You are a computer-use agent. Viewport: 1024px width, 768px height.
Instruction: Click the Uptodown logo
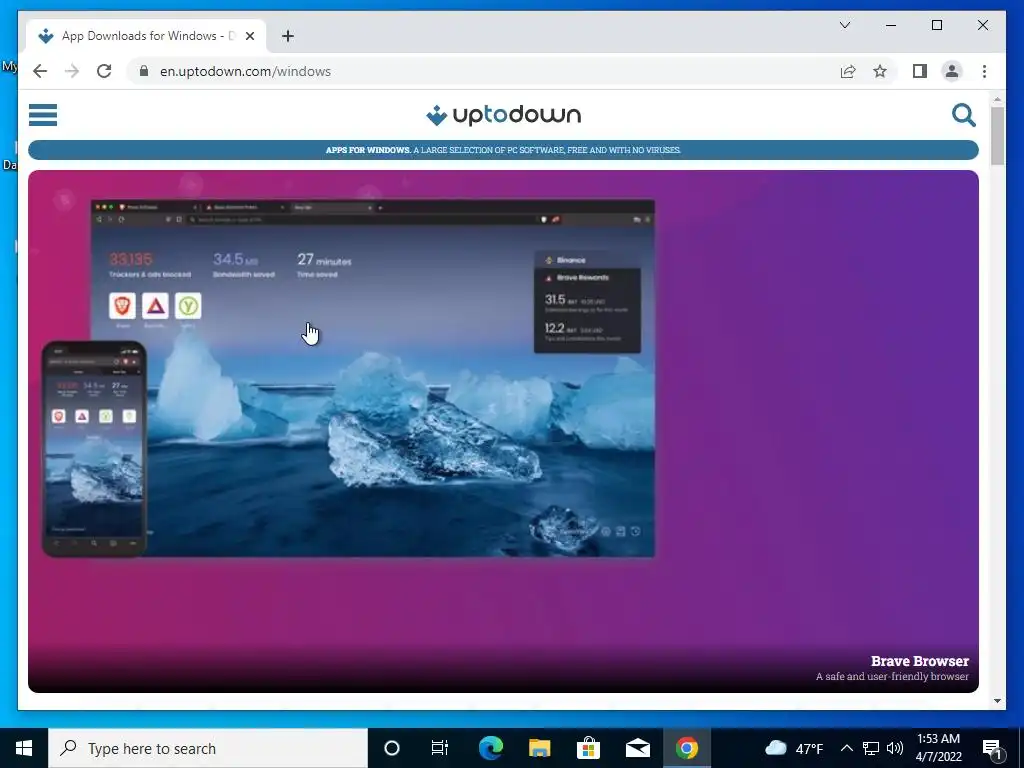[503, 115]
